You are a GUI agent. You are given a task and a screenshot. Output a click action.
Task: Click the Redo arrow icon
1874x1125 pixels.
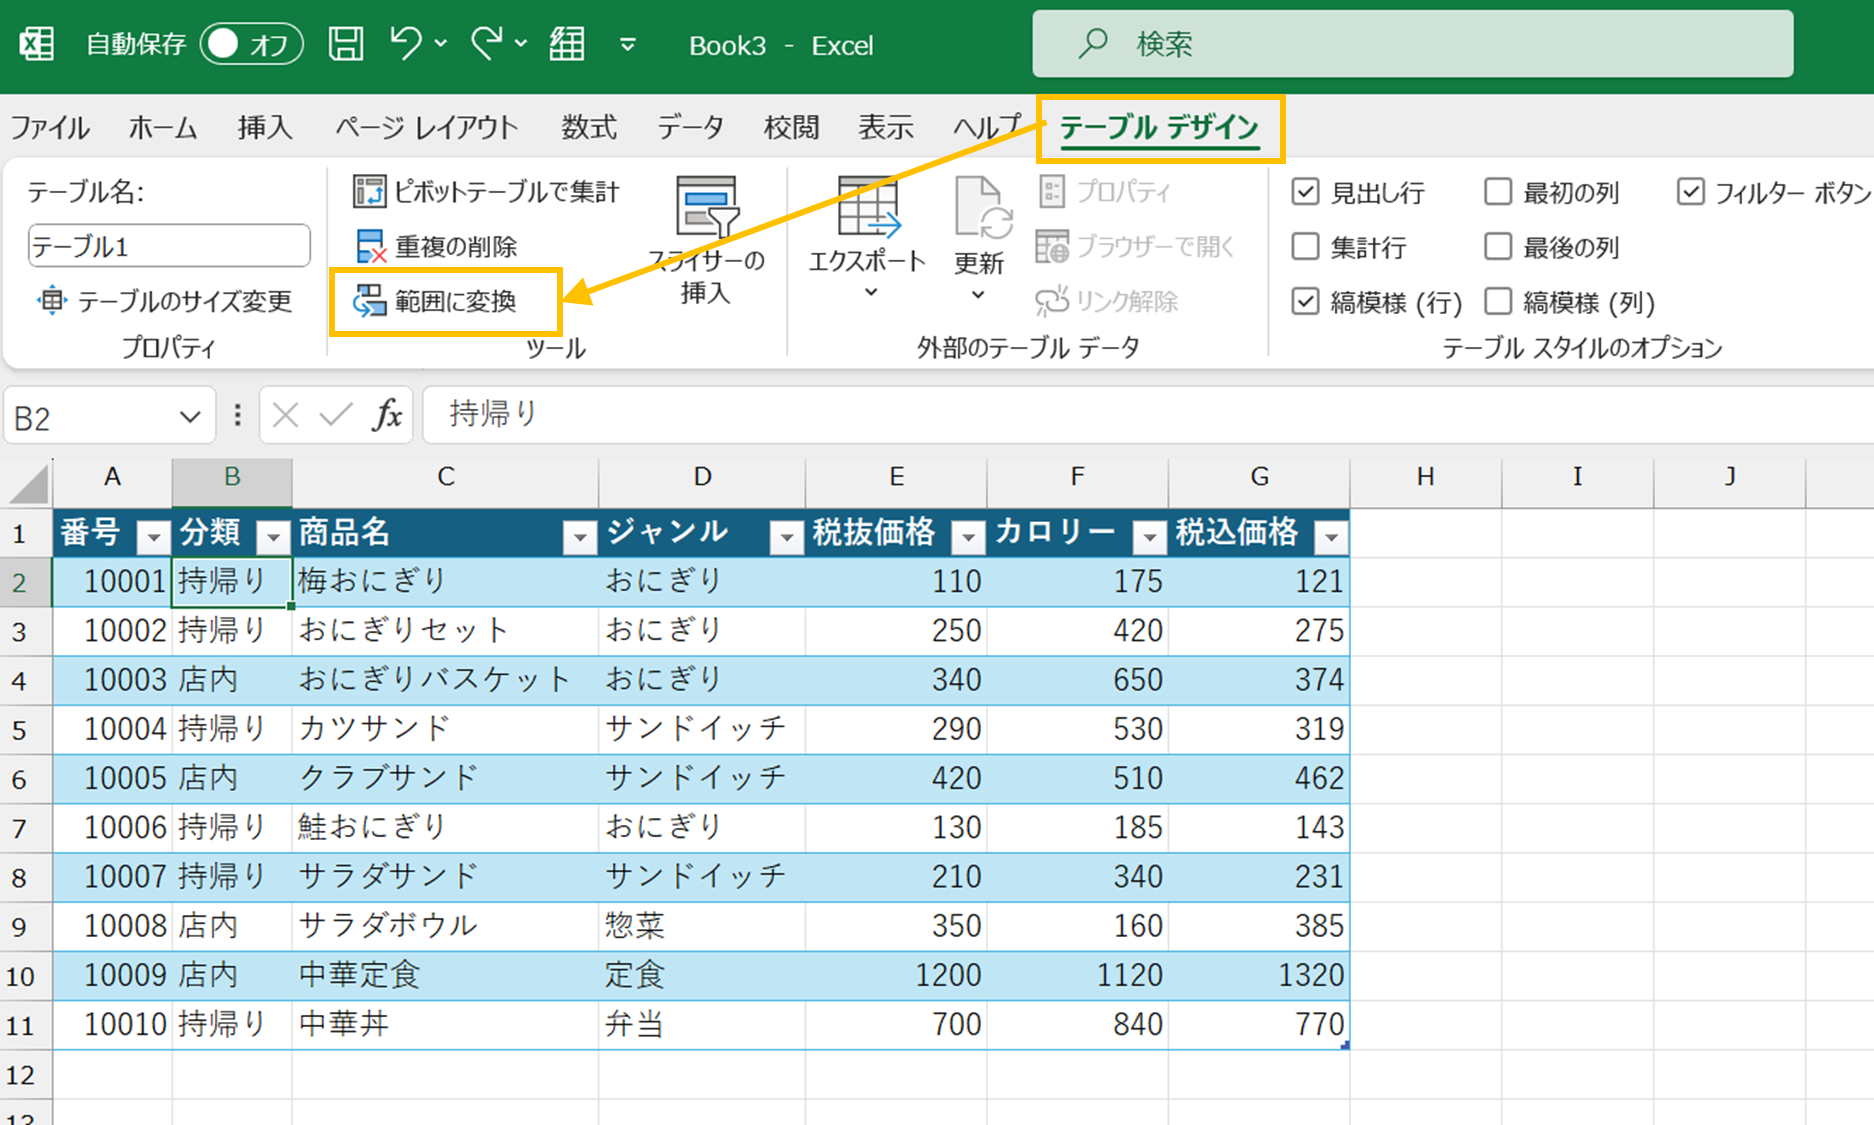point(487,44)
